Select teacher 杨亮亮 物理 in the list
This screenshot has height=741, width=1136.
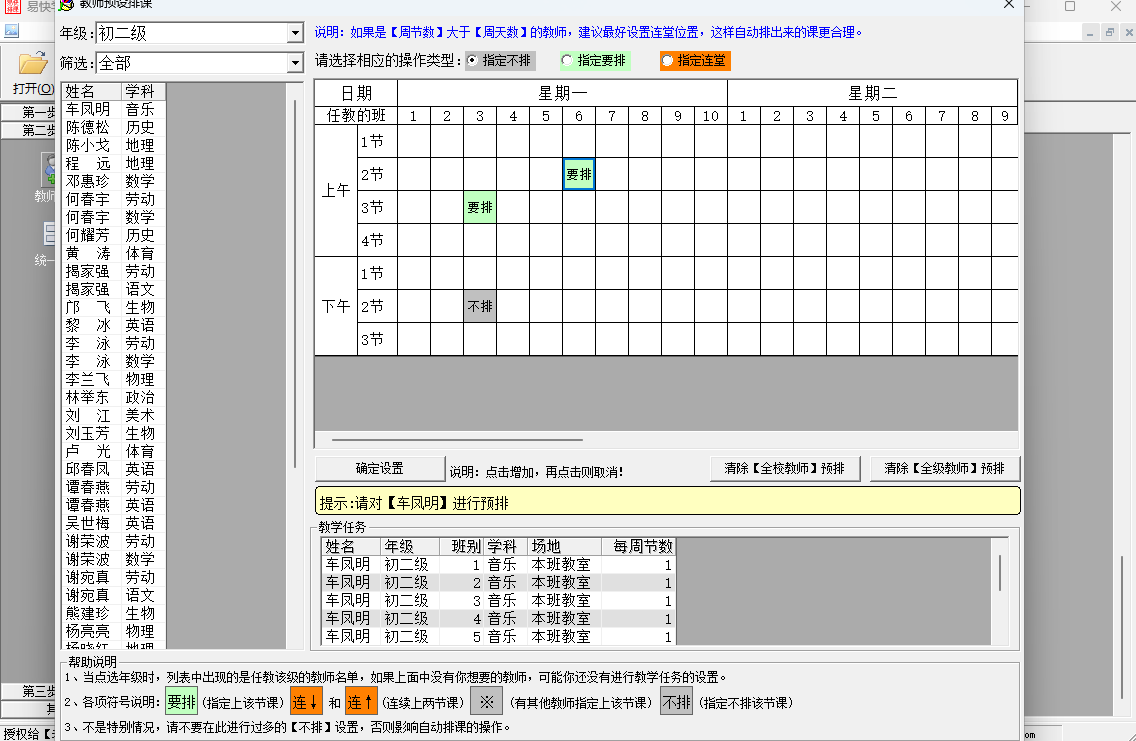(114, 632)
